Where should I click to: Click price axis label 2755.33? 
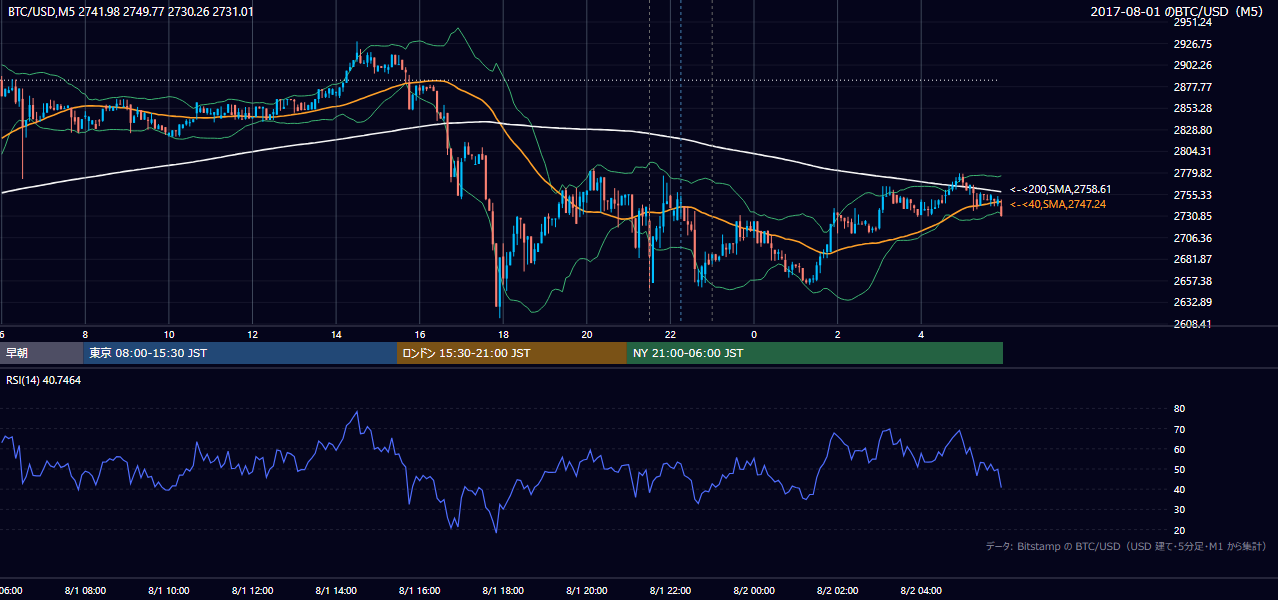coord(1192,195)
